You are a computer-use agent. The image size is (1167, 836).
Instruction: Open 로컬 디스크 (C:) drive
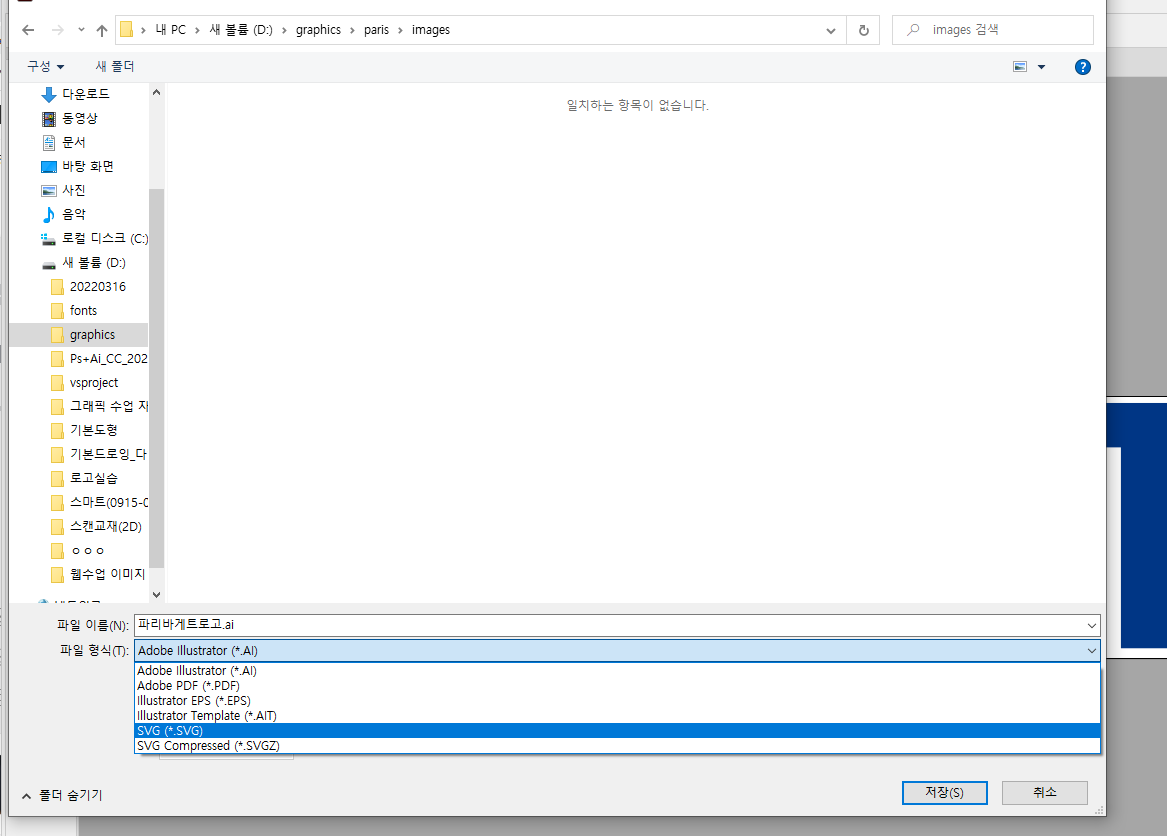[x=104, y=238]
